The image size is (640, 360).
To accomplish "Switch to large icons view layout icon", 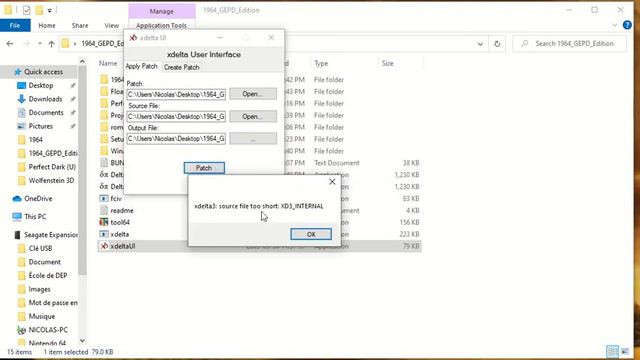I will point(625,351).
